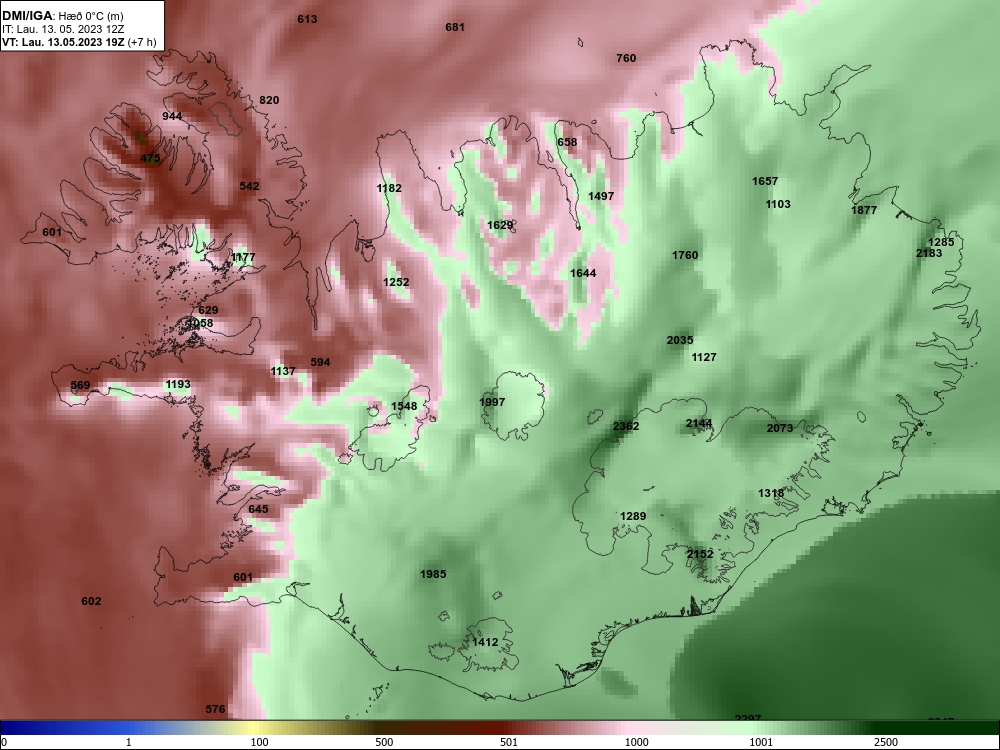Click the 1001 label on the color scale

[x=761, y=743]
